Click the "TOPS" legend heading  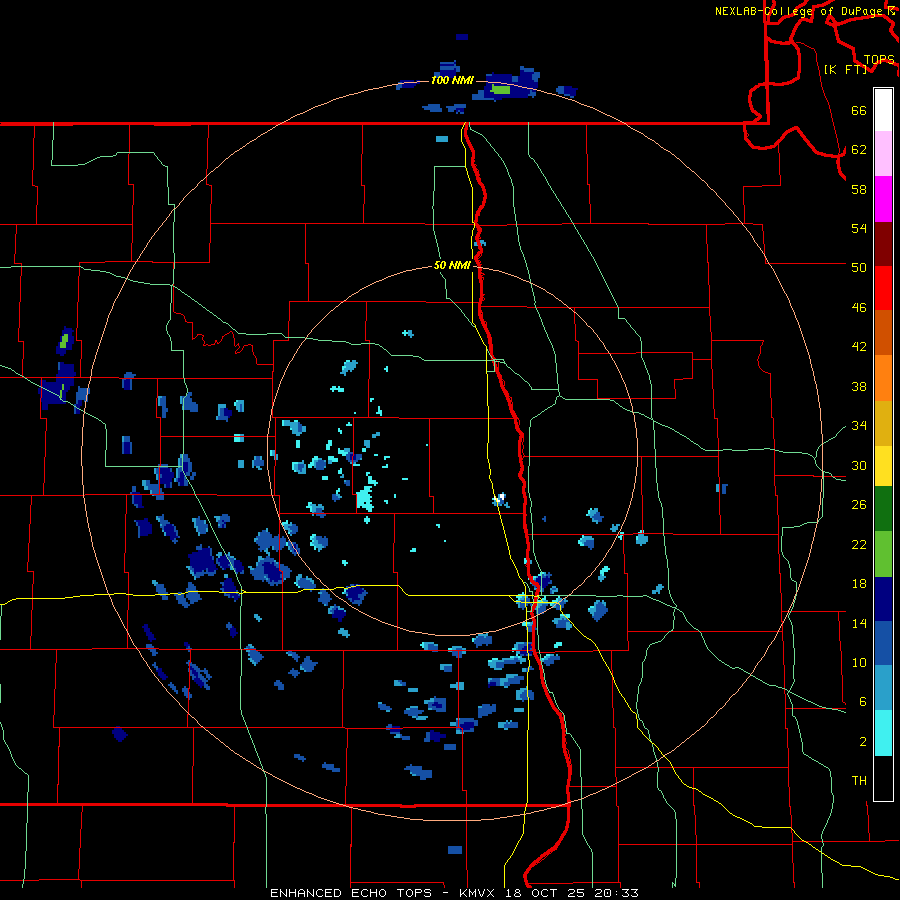coord(879,60)
